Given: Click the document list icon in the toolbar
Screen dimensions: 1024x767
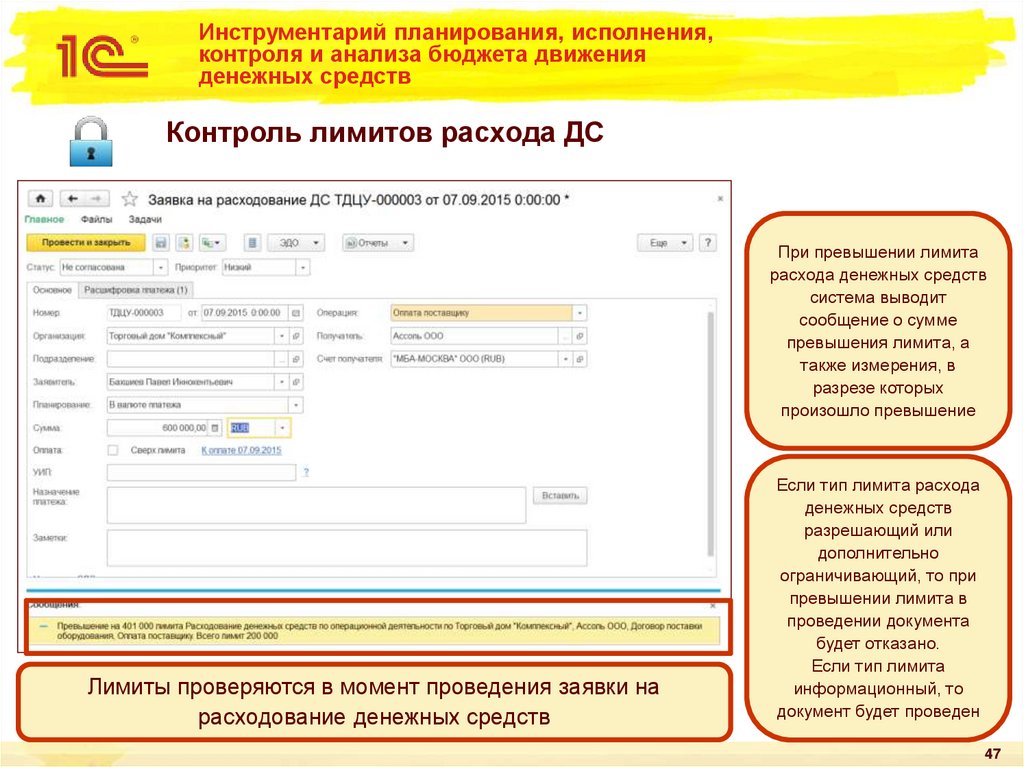Looking at the screenshot, I should (253, 243).
